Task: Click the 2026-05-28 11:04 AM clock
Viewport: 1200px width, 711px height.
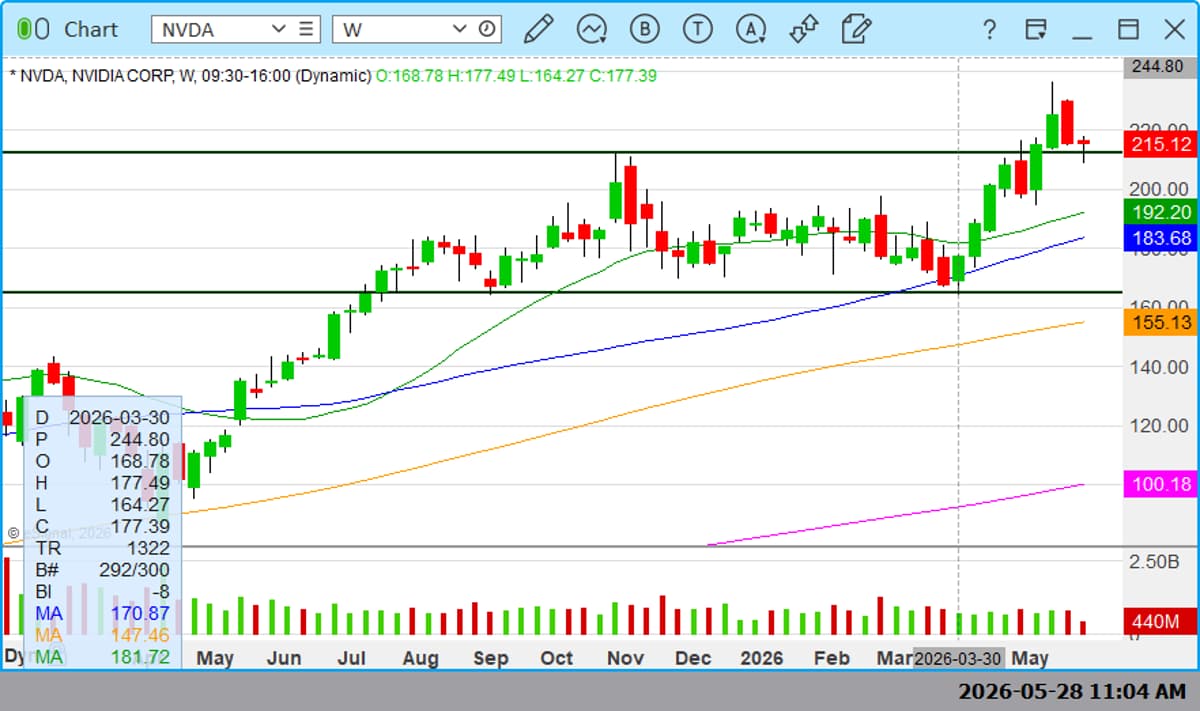Action: [1072, 691]
